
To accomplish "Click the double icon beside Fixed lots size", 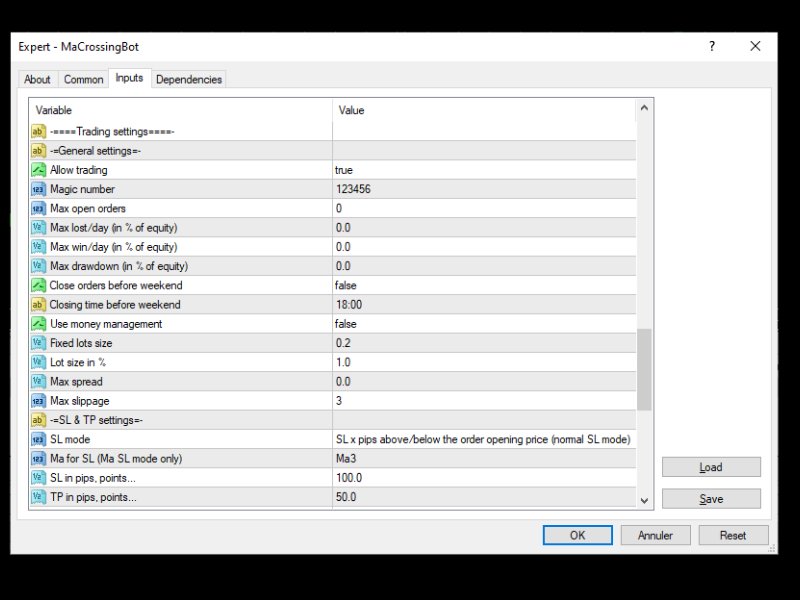I will pos(38,343).
